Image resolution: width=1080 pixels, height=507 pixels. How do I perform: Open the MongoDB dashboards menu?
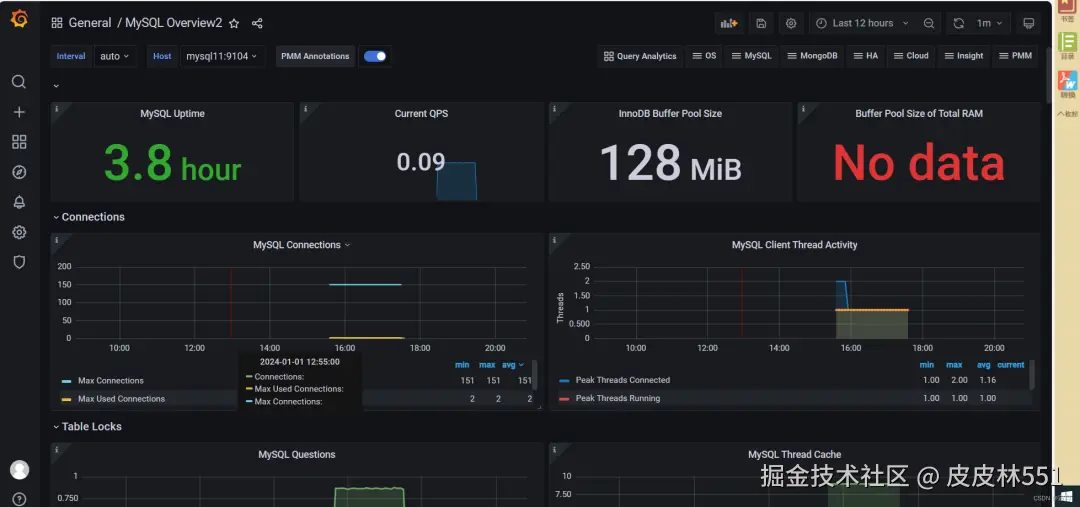(813, 56)
